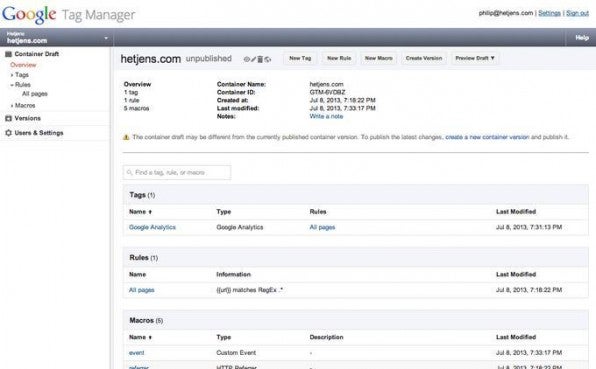Click the Google logo

pyautogui.click(x=29, y=14)
